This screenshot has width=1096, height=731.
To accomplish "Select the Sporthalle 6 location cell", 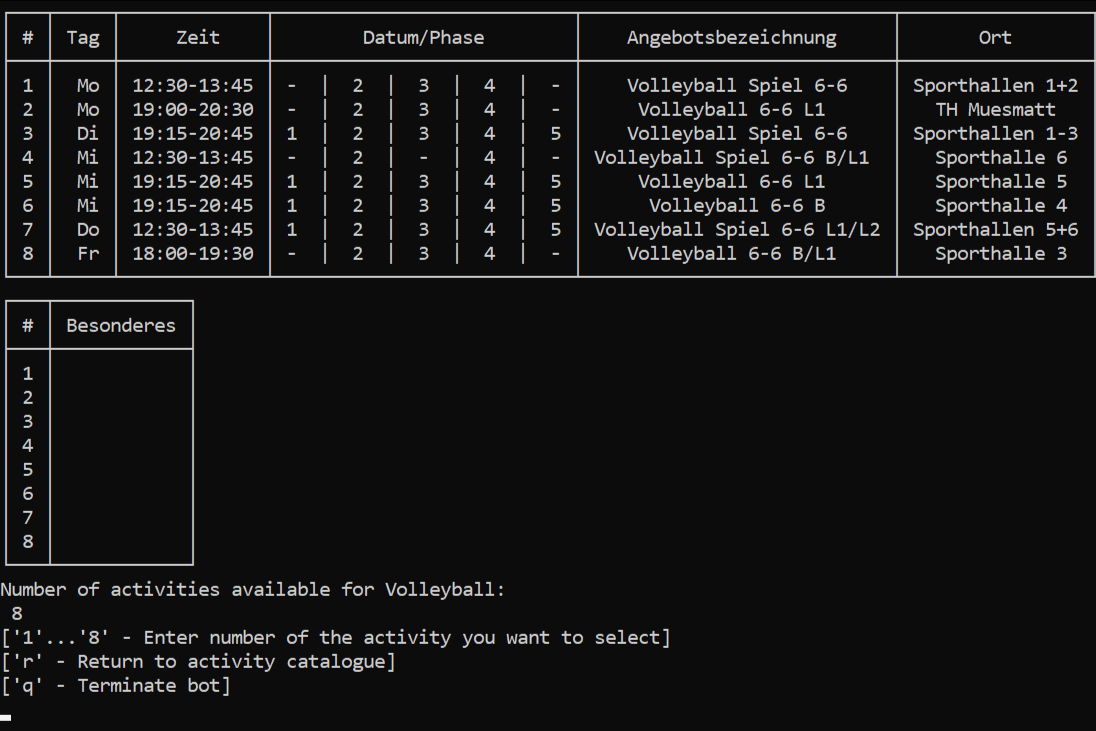I will click(x=1001, y=157).
